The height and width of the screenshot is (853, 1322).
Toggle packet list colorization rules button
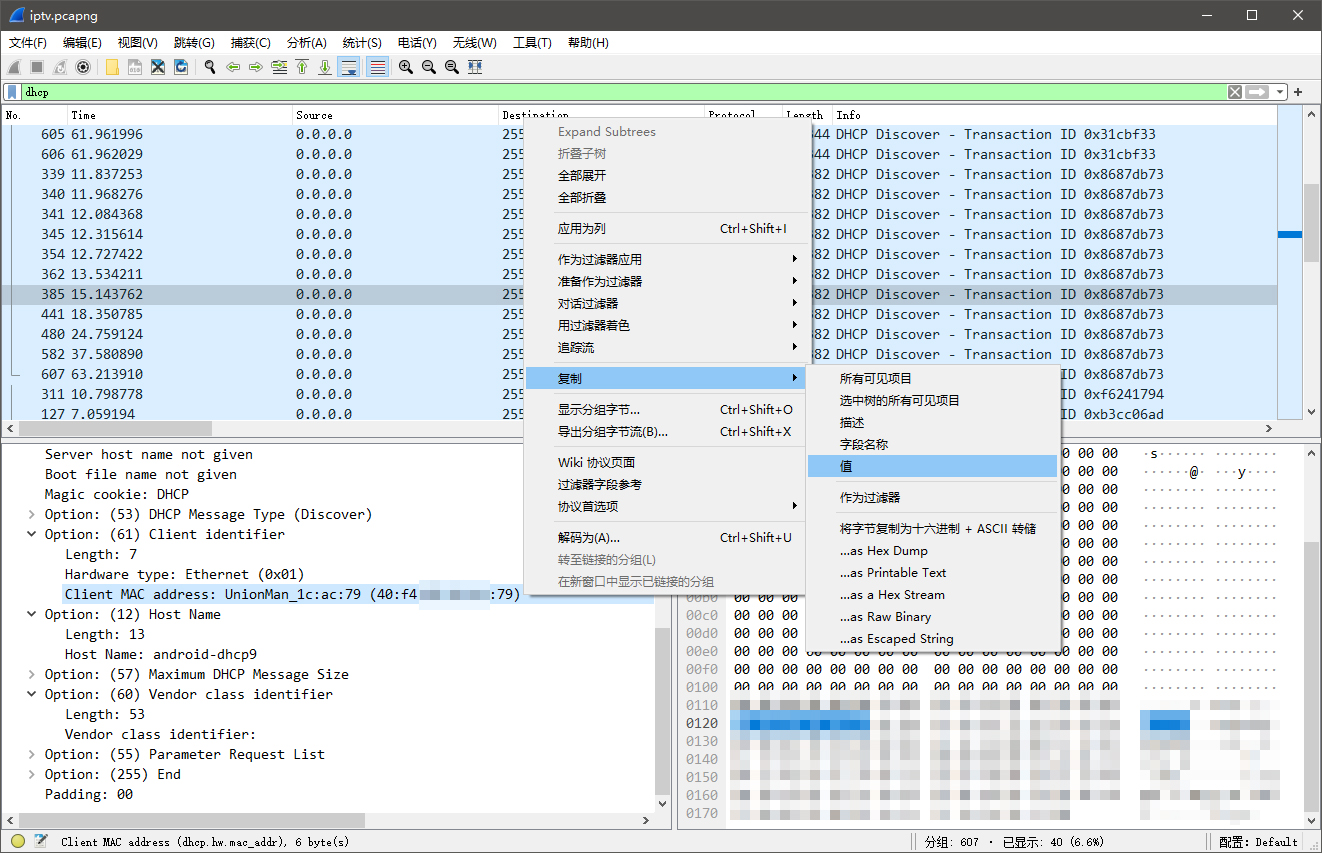[x=377, y=67]
